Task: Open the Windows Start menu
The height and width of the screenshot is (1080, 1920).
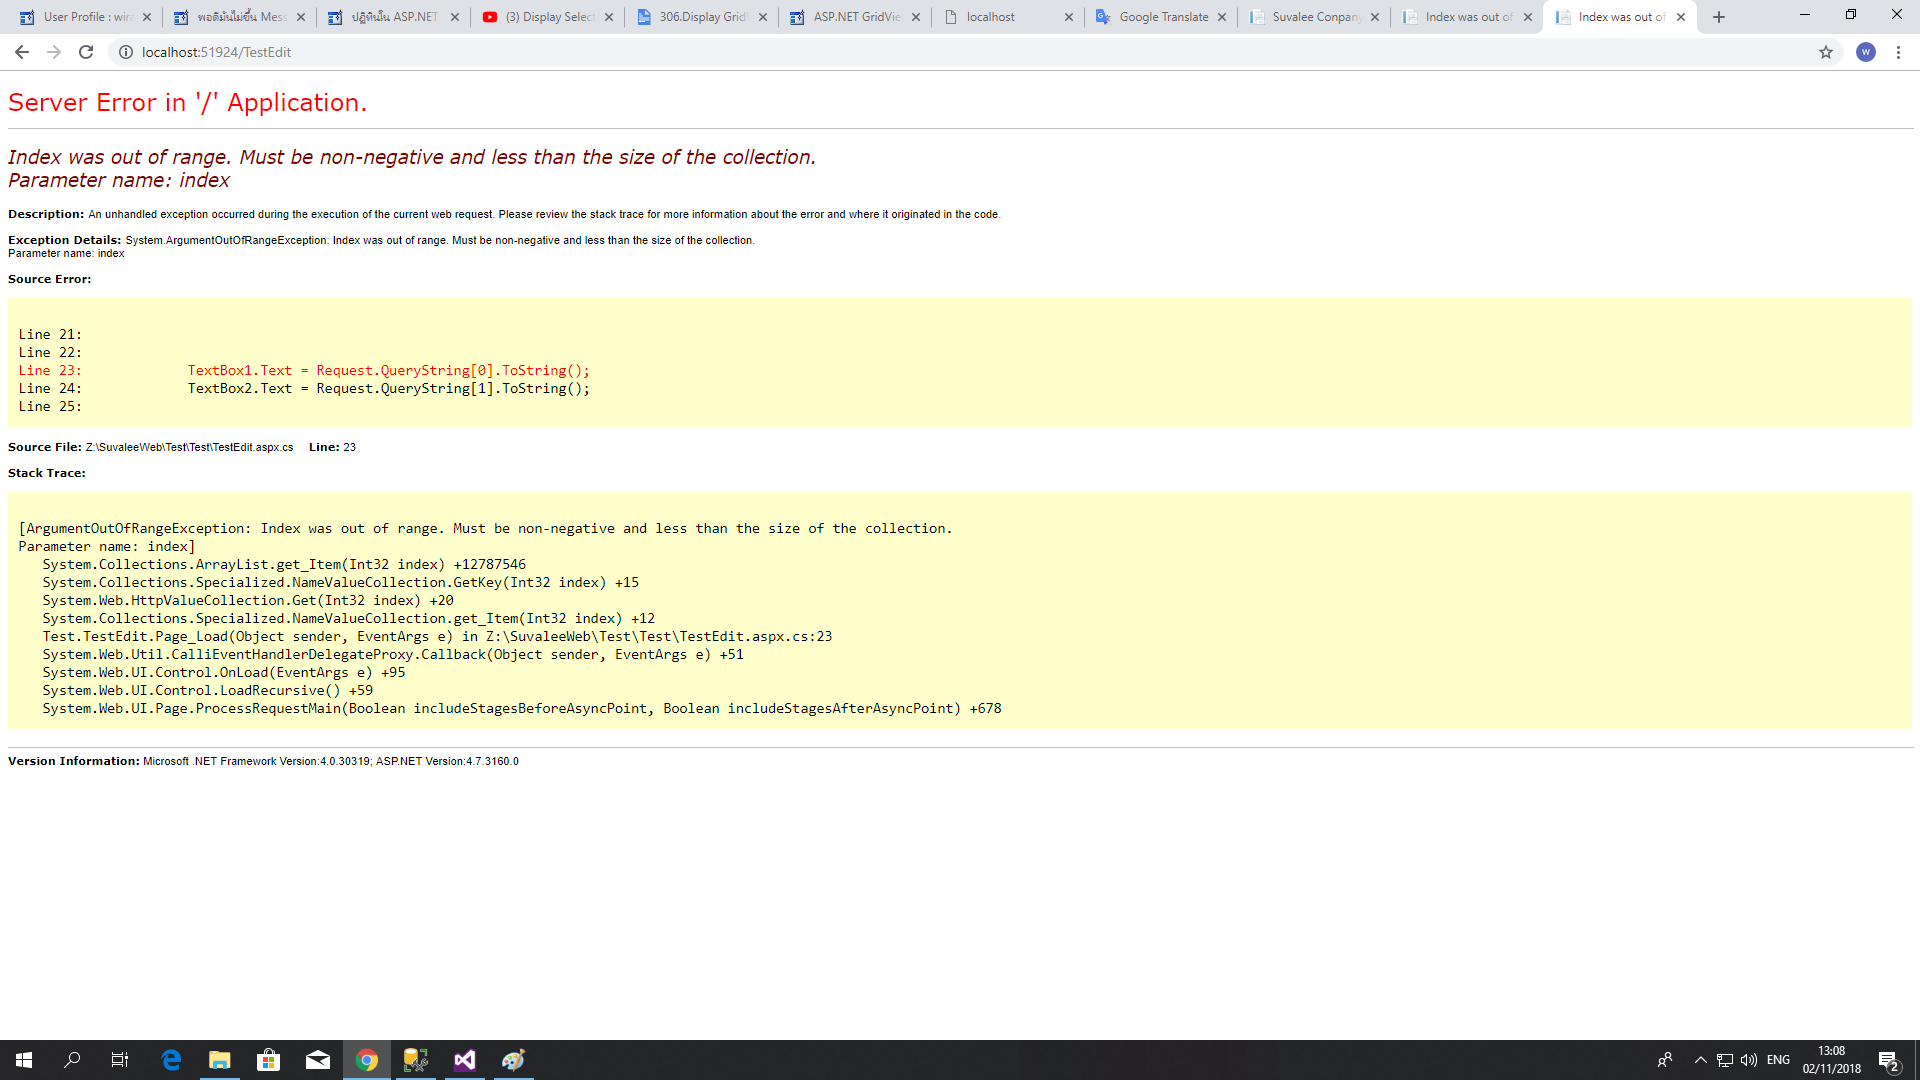Action: tap(24, 1060)
